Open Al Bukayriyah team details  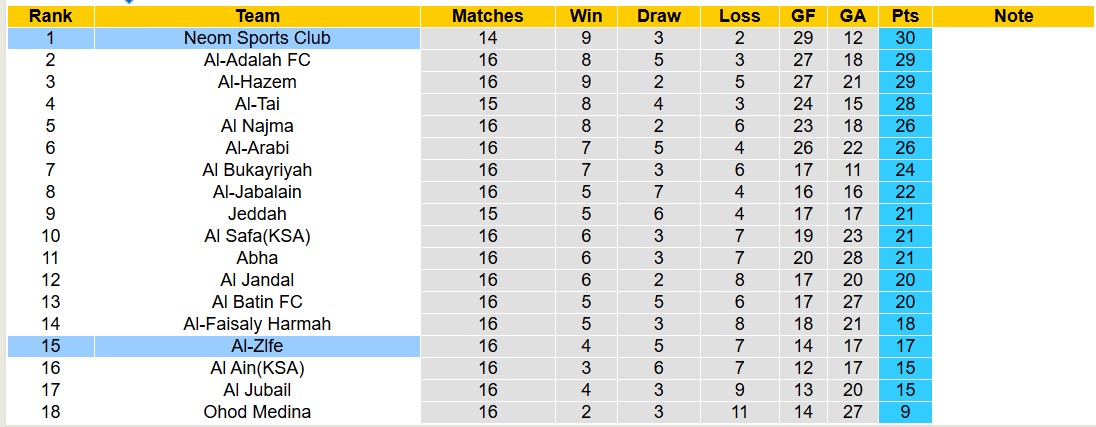point(257,170)
